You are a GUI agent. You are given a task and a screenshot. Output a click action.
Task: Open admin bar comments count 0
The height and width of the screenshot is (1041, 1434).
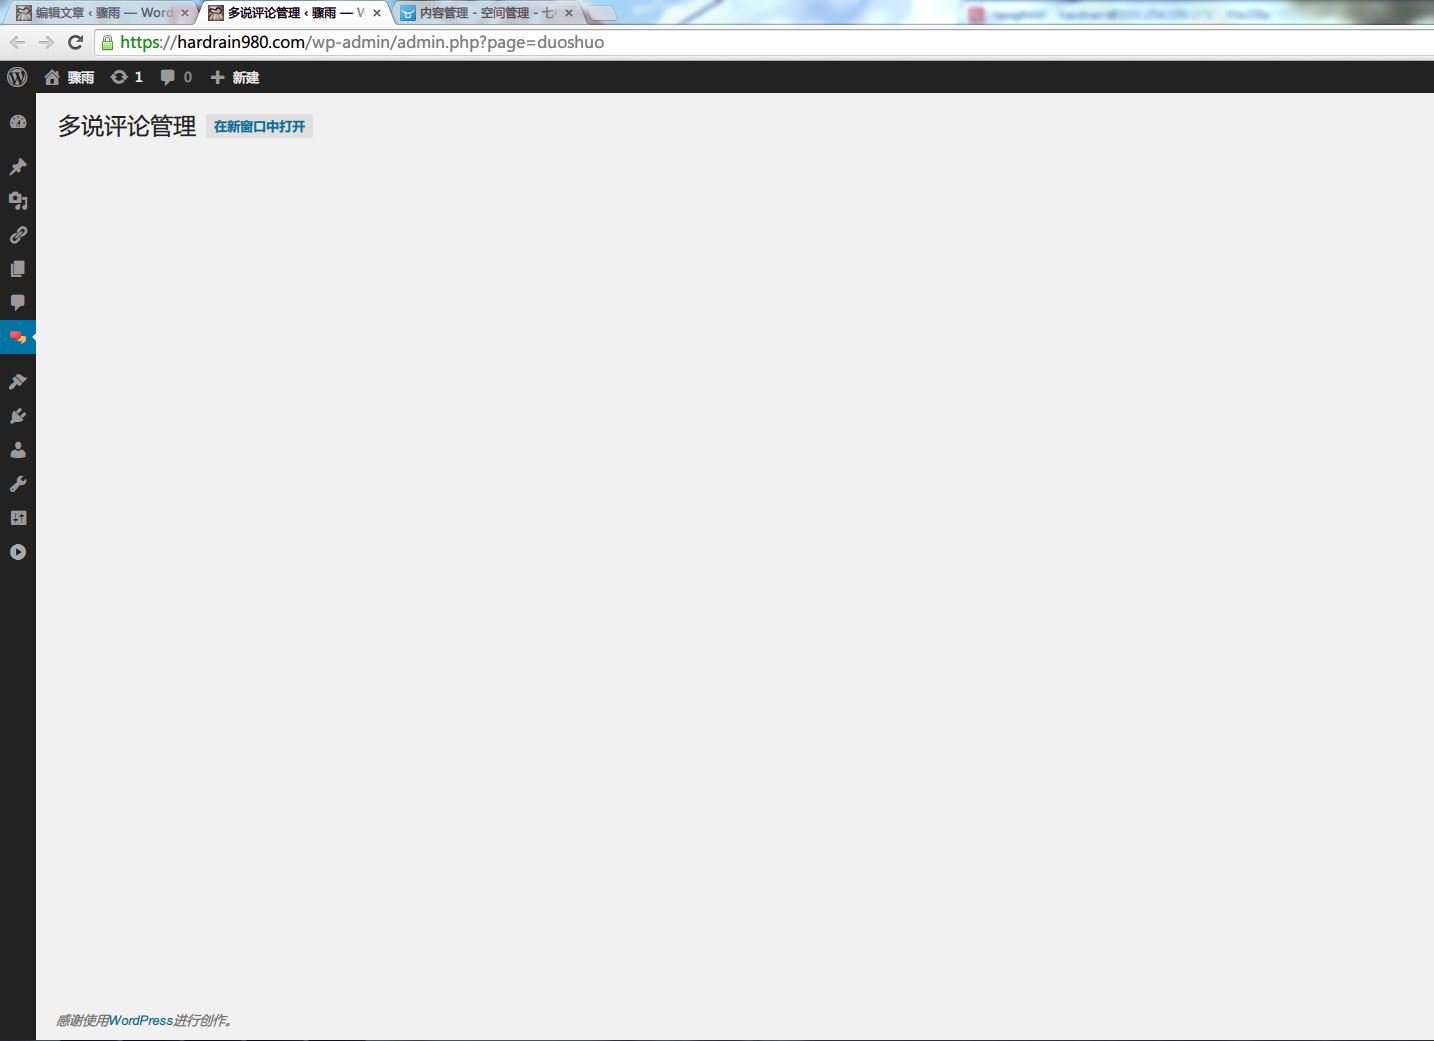pos(176,77)
